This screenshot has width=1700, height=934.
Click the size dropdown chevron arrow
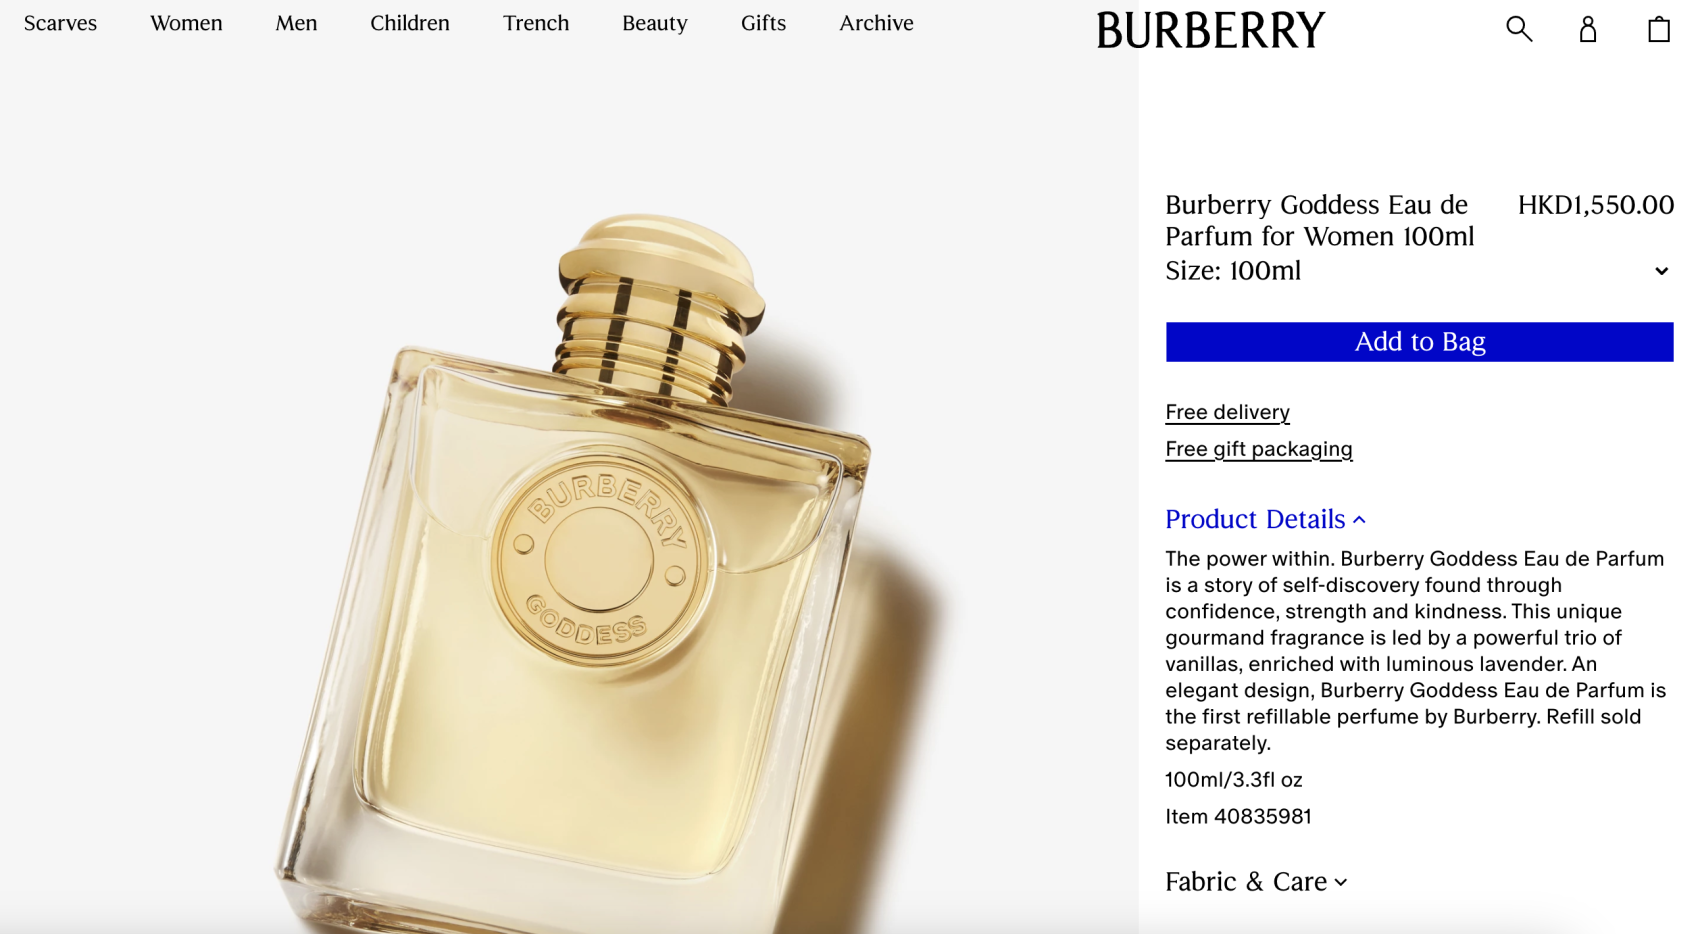point(1661,271)
